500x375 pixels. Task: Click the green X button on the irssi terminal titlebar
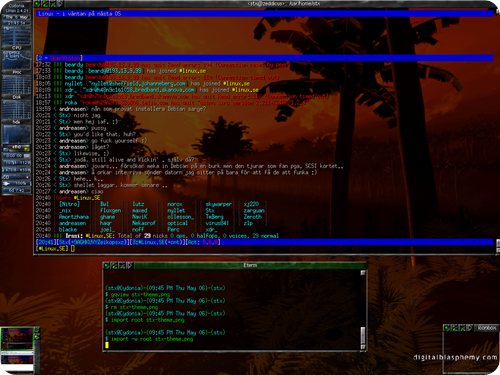[53, 4]
